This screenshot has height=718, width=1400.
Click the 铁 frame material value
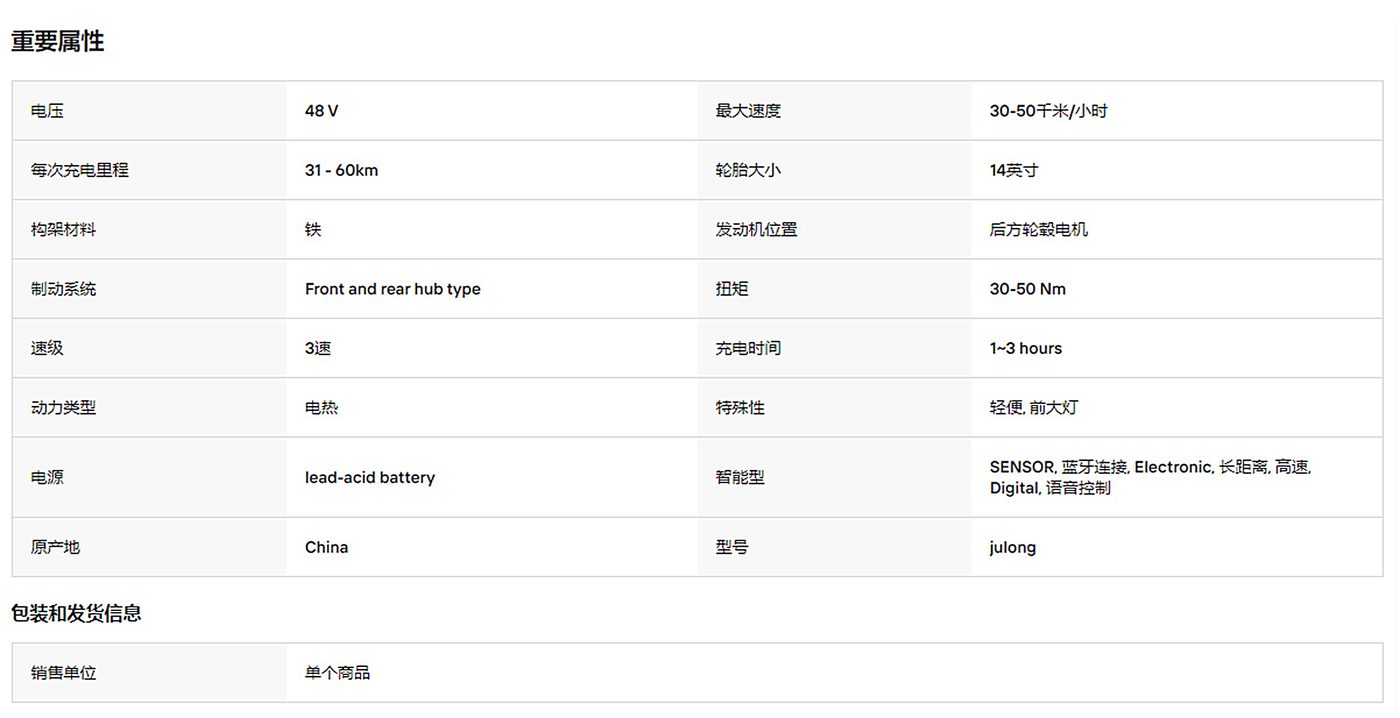(x=313, y=230)
